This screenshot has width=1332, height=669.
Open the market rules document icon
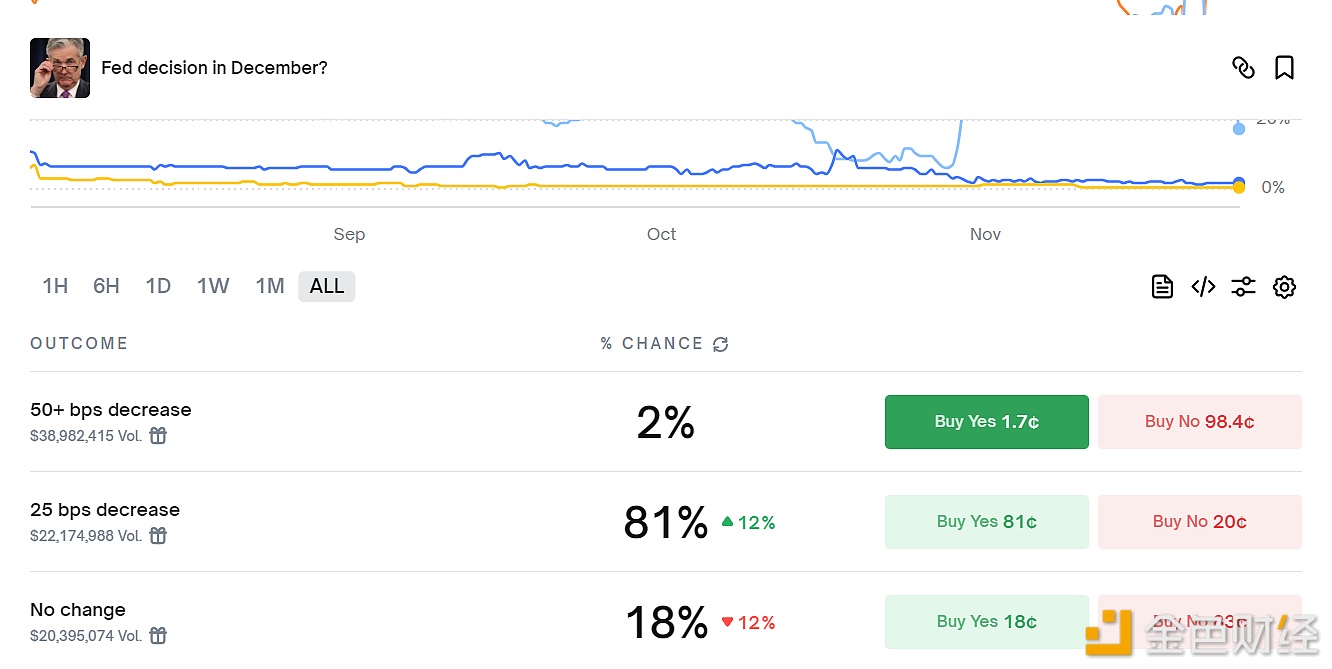1162,286
